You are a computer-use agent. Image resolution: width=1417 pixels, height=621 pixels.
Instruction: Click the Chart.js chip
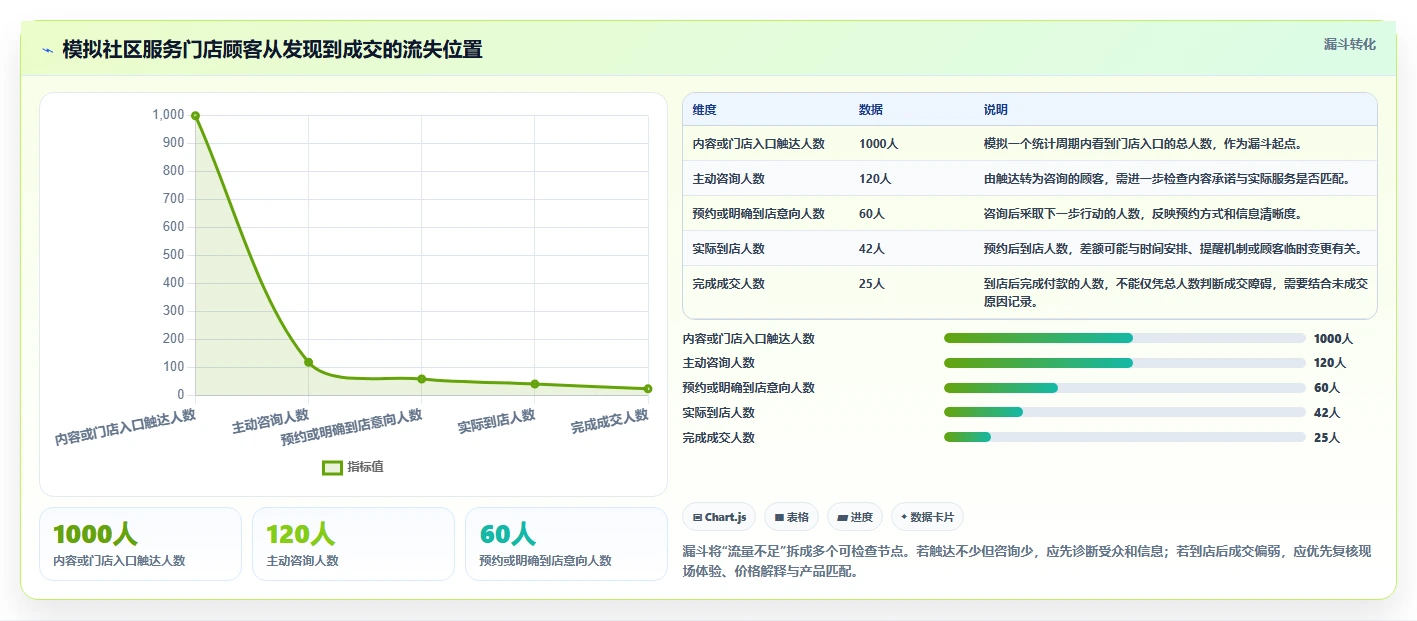click(719, 517)
